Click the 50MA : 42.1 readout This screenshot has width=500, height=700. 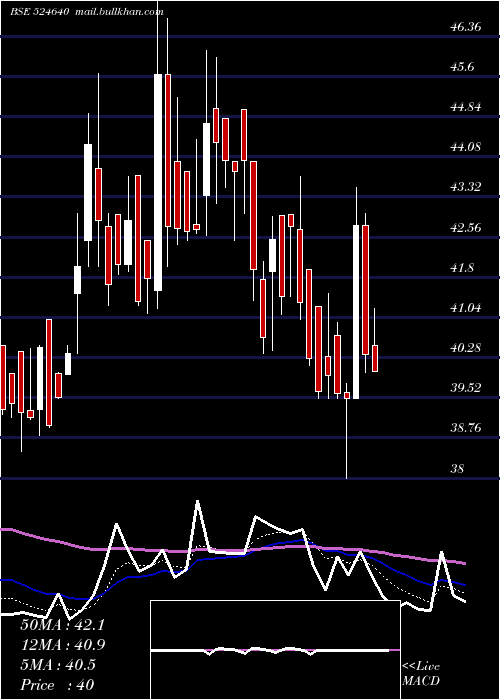(x=62, y=625)
